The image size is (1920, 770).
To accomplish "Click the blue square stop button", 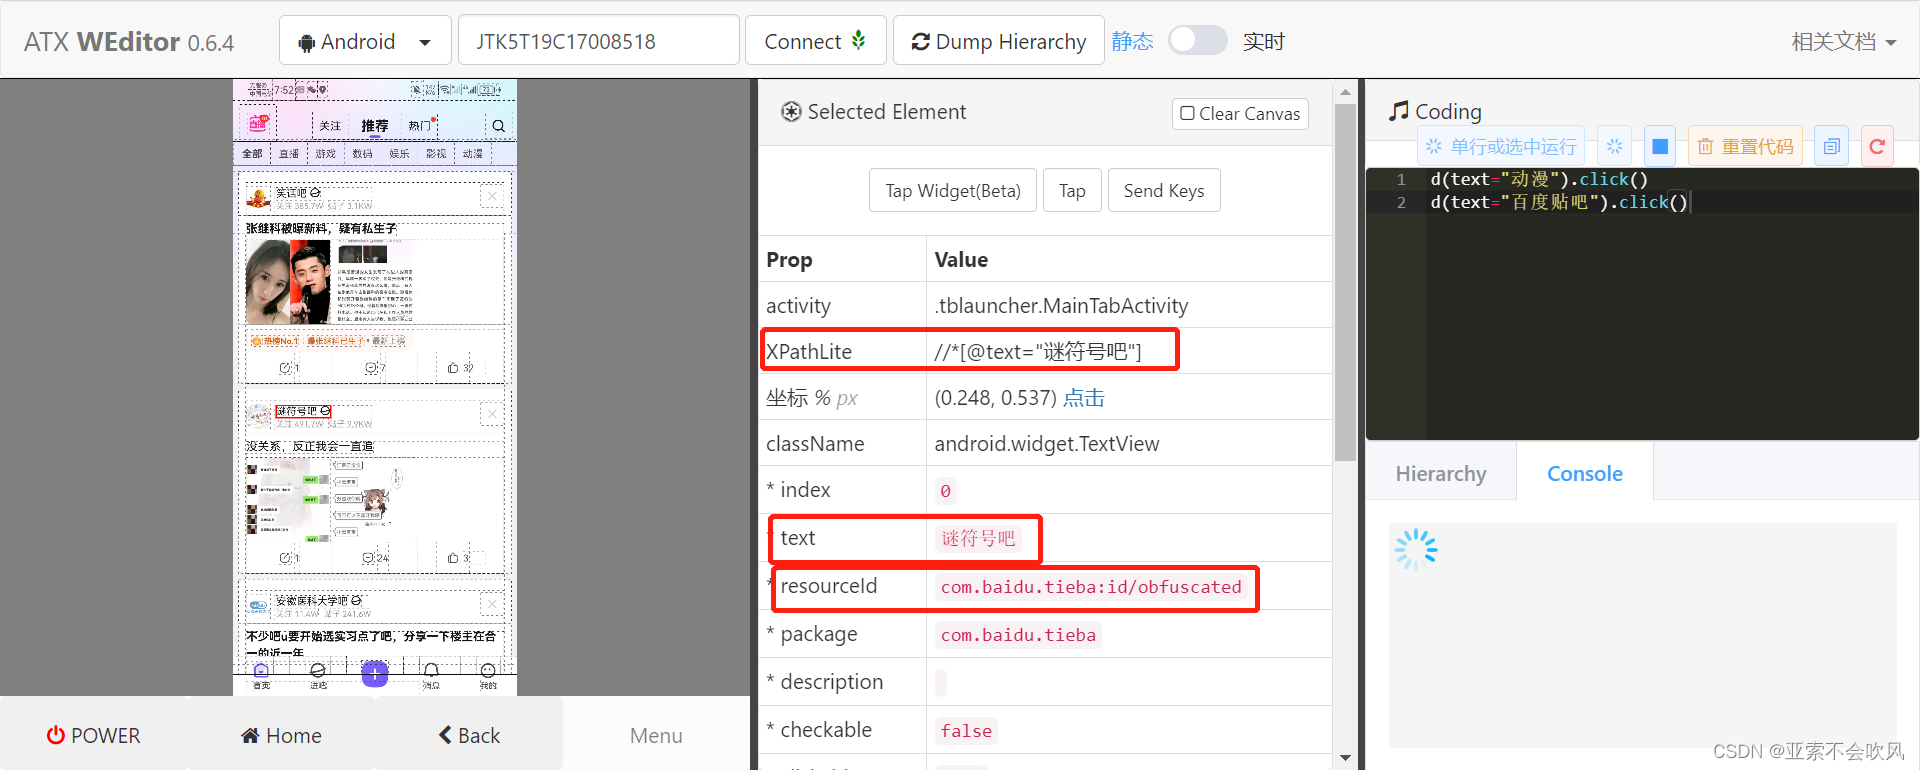I will pyautogui.click(x=1660, y=147).
